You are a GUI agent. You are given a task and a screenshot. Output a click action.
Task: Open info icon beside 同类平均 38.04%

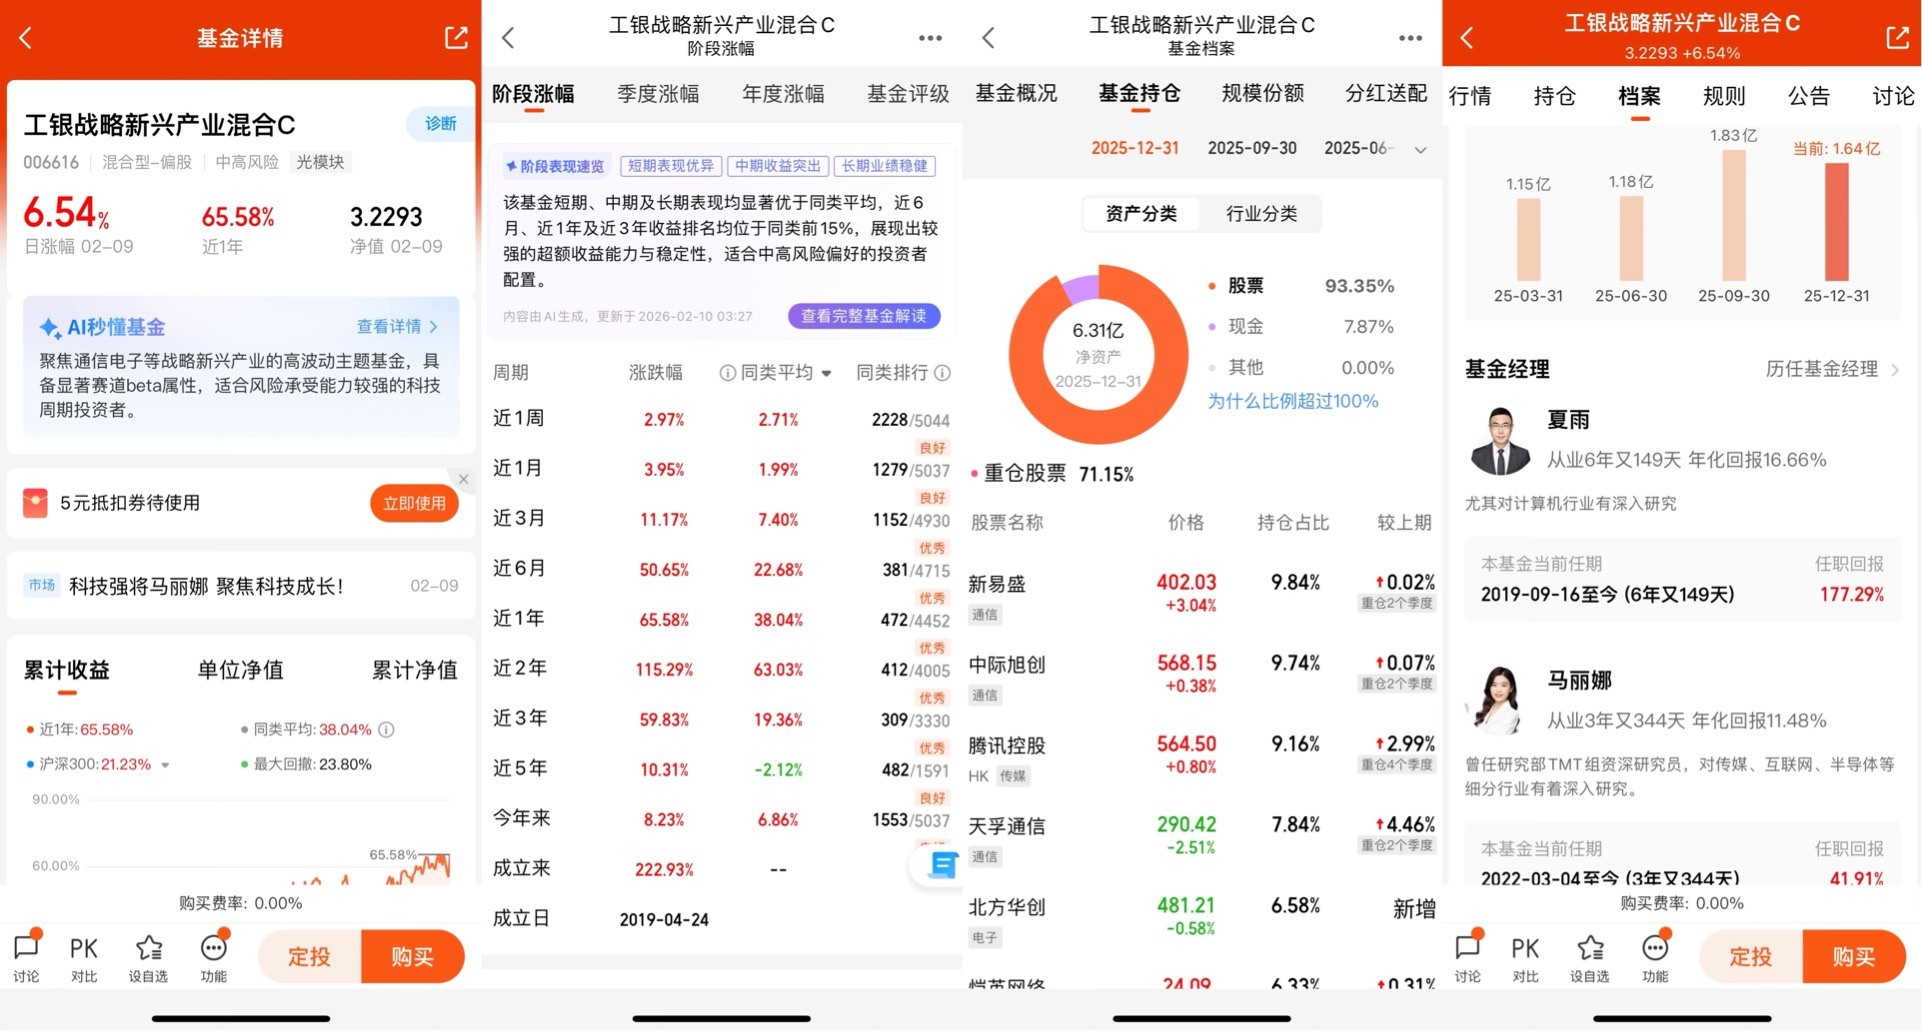387,730
